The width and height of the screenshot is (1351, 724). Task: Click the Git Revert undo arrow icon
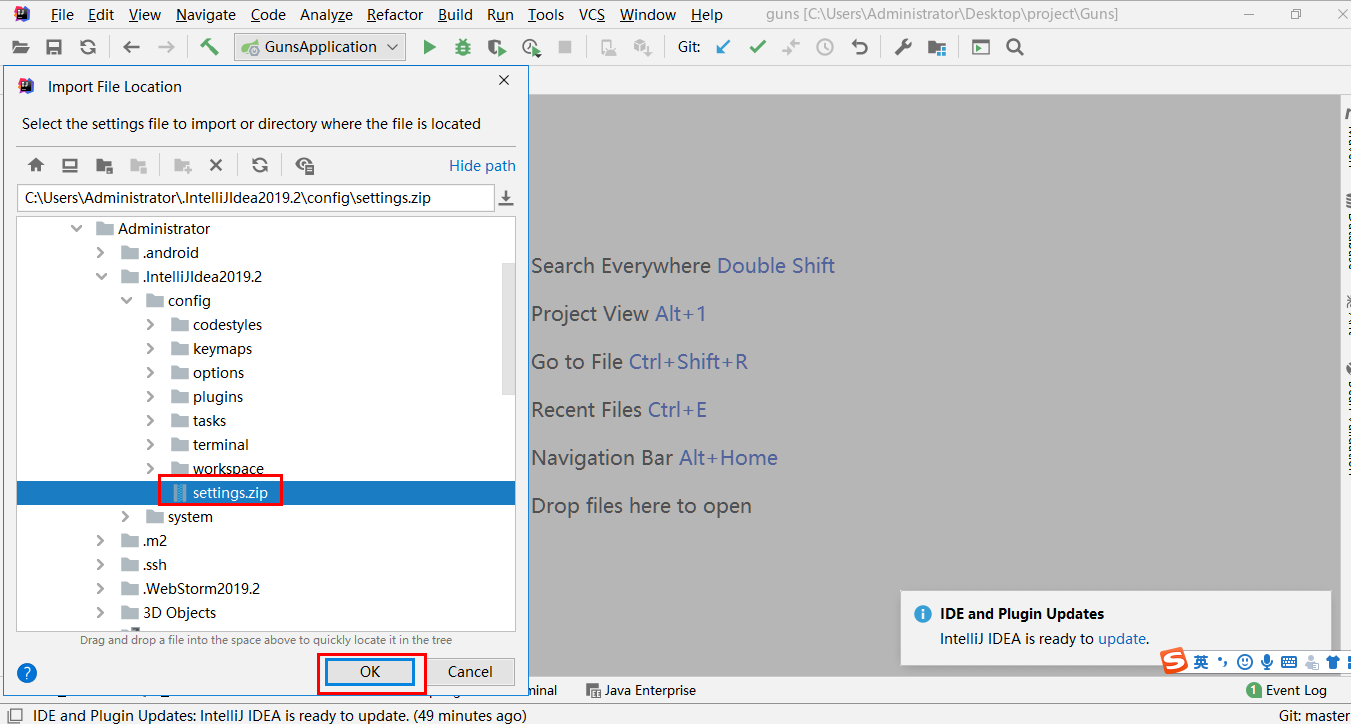pos(859,47)
